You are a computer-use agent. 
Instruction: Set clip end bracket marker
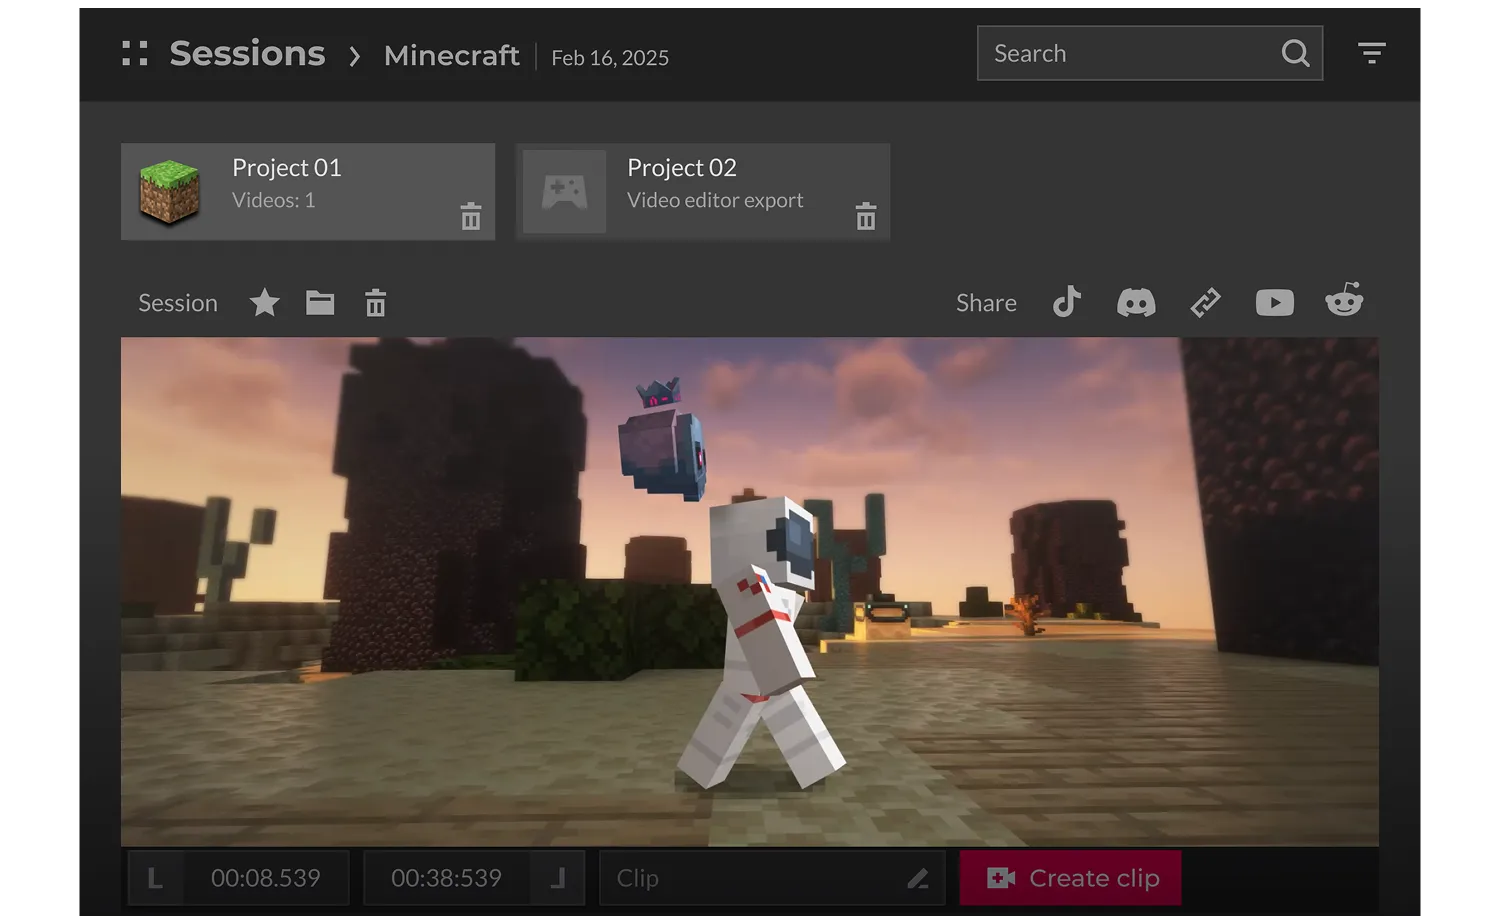pyautogui.click(x=558, y=878)
